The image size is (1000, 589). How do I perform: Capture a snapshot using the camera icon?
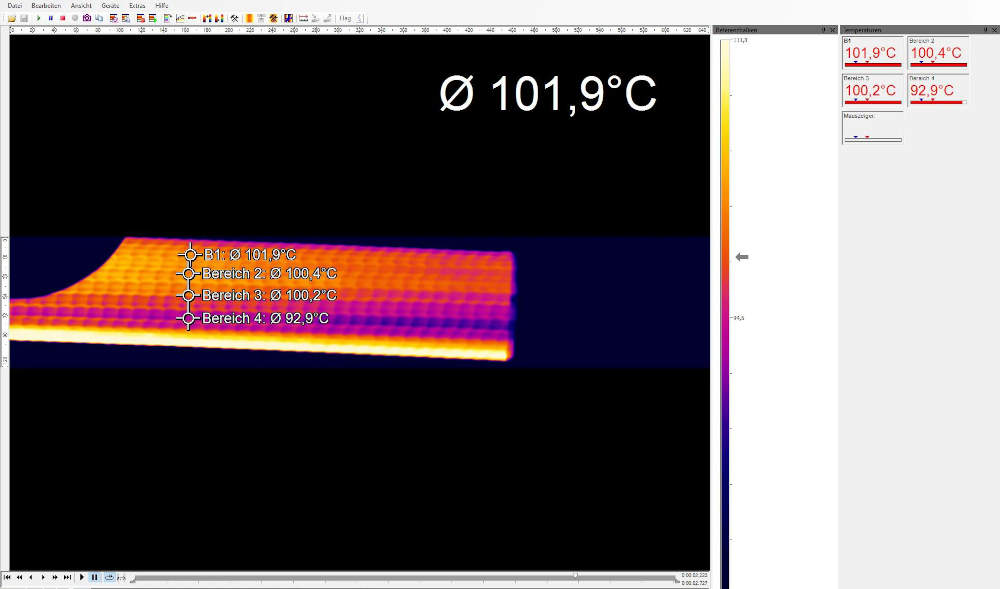click(85, 17)
